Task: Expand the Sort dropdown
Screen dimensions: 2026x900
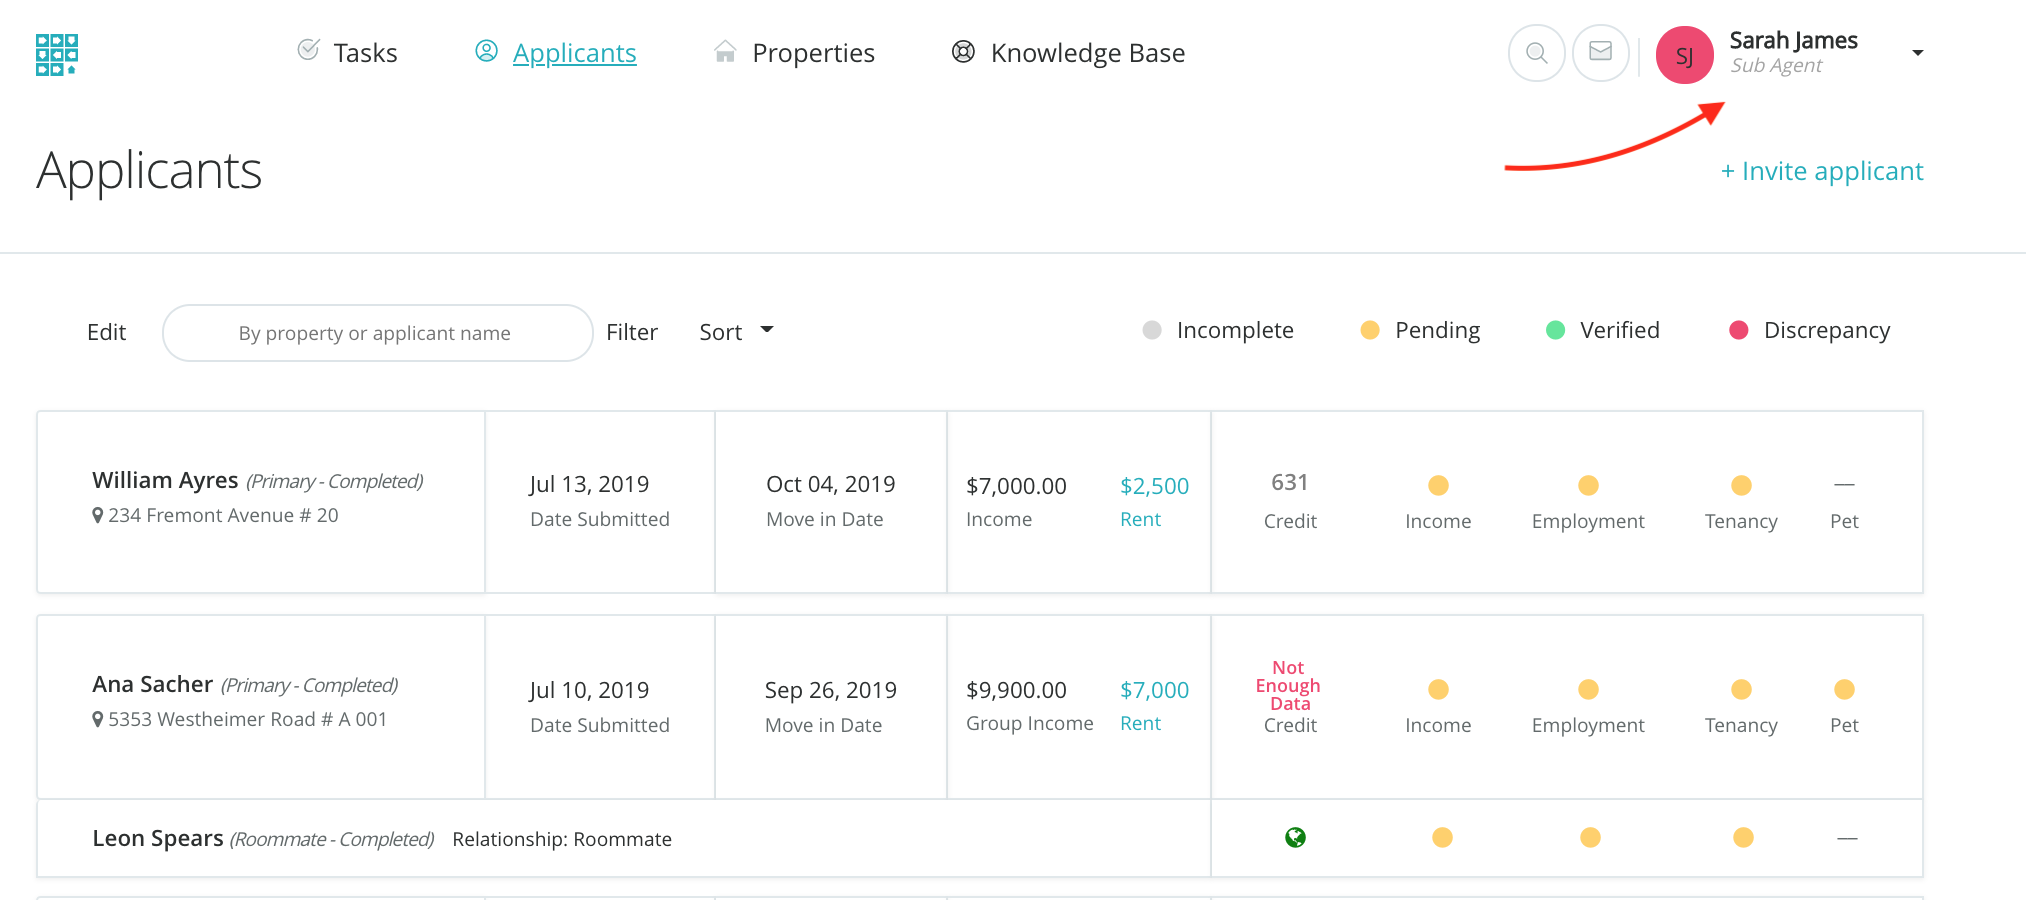Action: [x=736, y=332]
